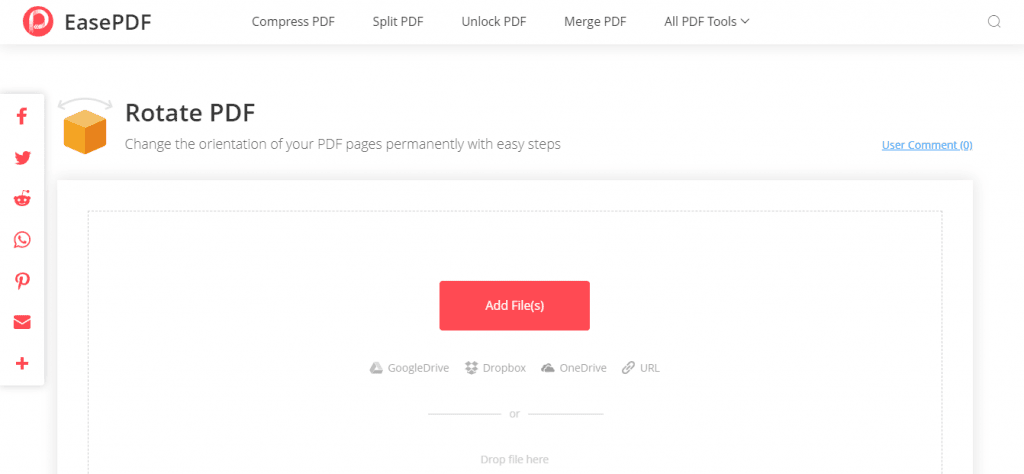Go to Unlock PDF tool
The height and width of the screenshot is (474, 1024).
point(494,22)
